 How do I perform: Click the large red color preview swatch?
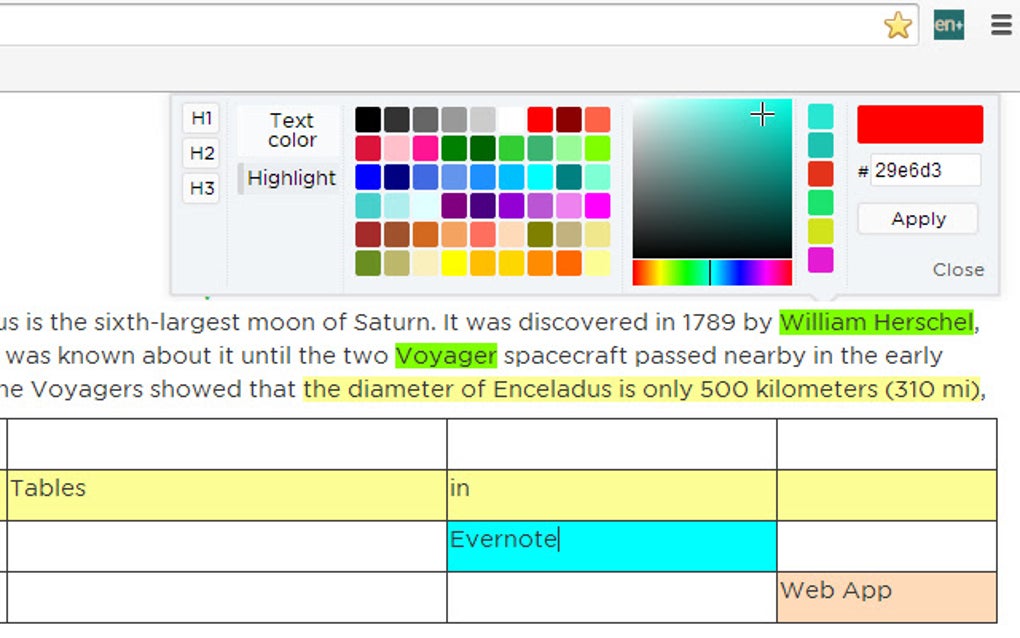[x=918, y=122]
